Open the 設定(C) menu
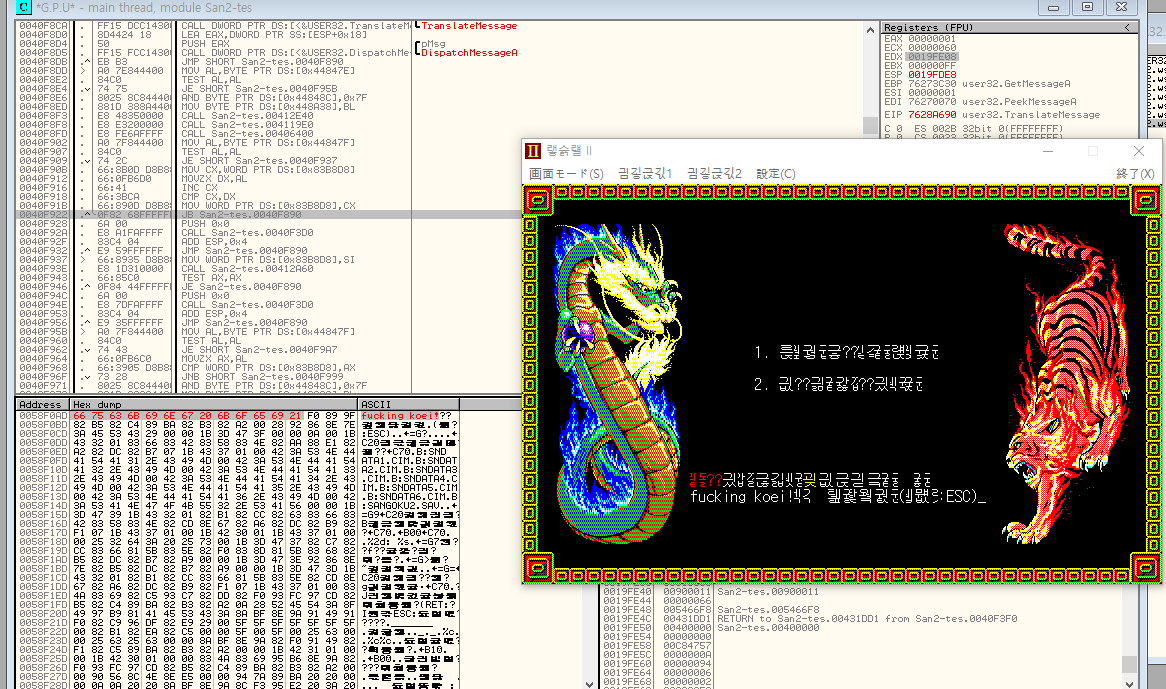The image size is (1166, 689). coord(776,173)
